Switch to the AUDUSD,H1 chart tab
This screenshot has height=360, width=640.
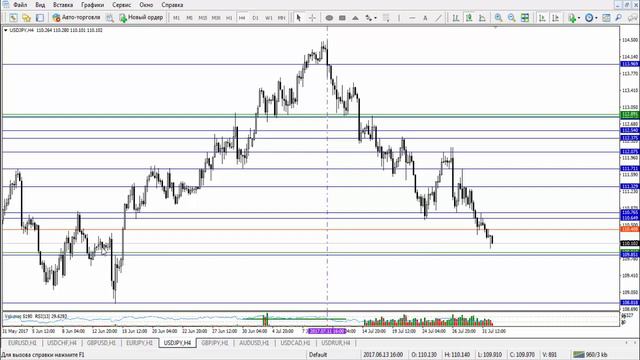[254, 343]
